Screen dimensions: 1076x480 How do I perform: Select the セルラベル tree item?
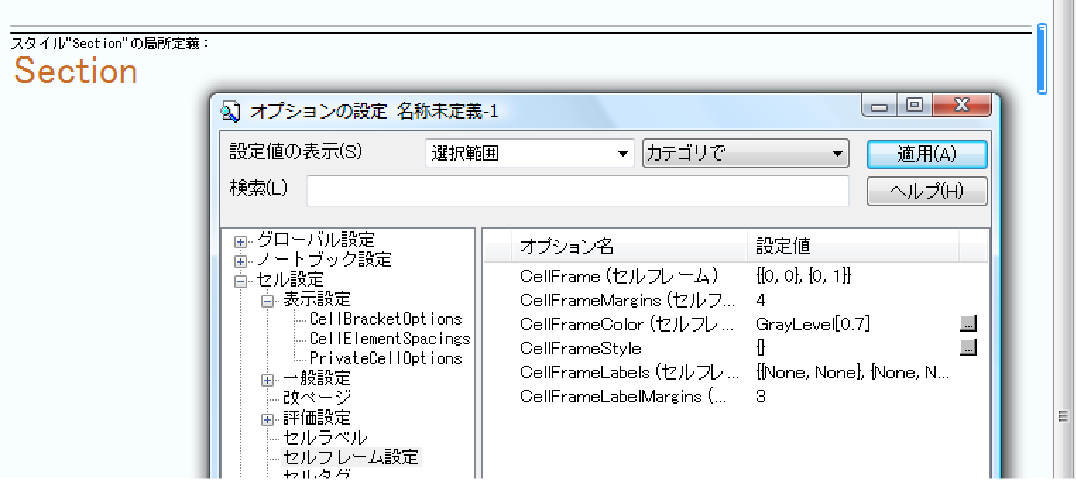pos(325,437)
